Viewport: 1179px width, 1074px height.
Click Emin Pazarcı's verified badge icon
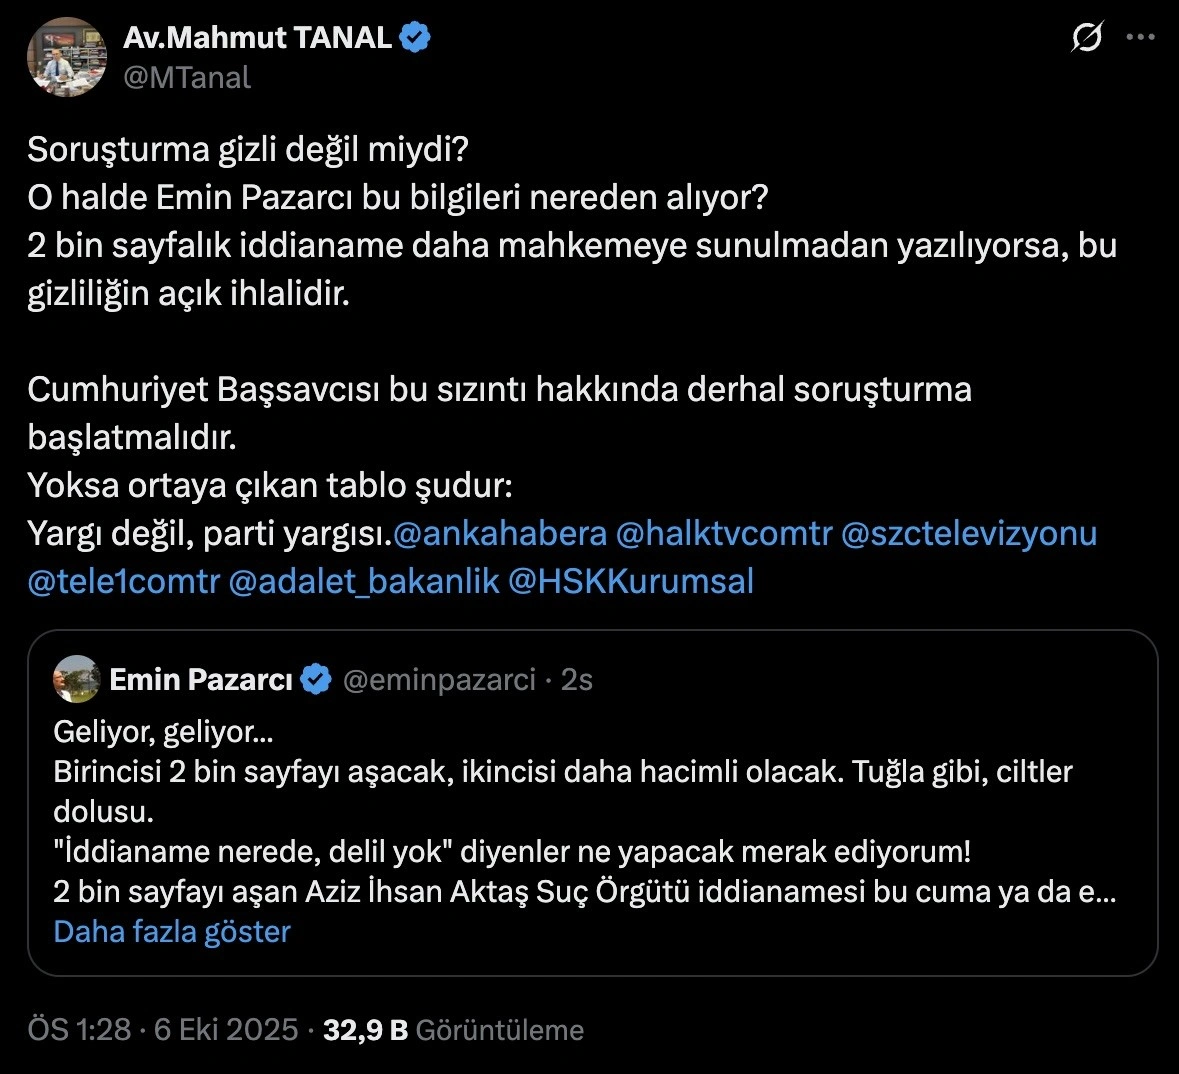pyautogui.click(x=316, y=680)
